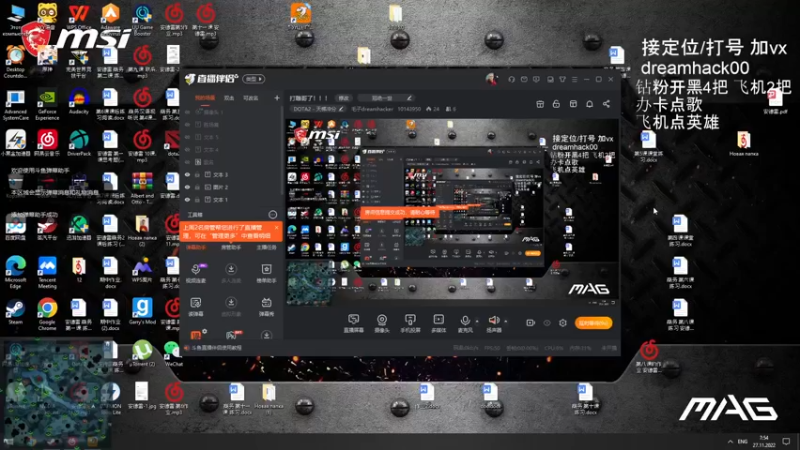800x450 pixels.
Task: Open the 弹幕秀 tool
Action: [266, 307]
